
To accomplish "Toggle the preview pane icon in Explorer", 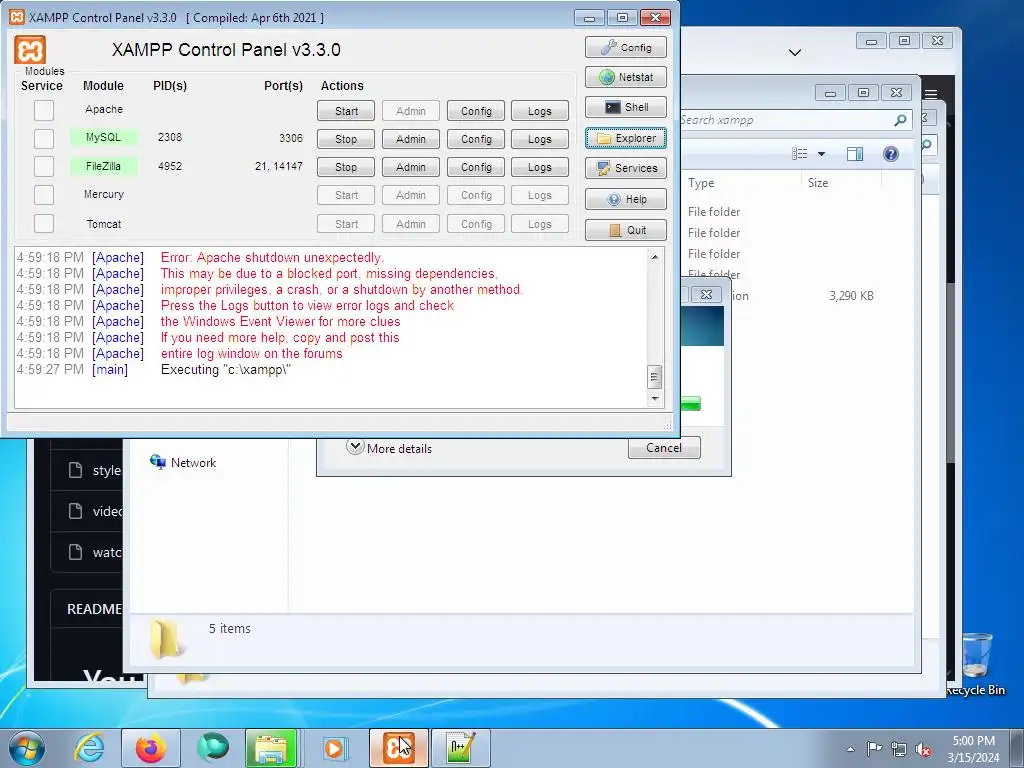I will point(855,153).
